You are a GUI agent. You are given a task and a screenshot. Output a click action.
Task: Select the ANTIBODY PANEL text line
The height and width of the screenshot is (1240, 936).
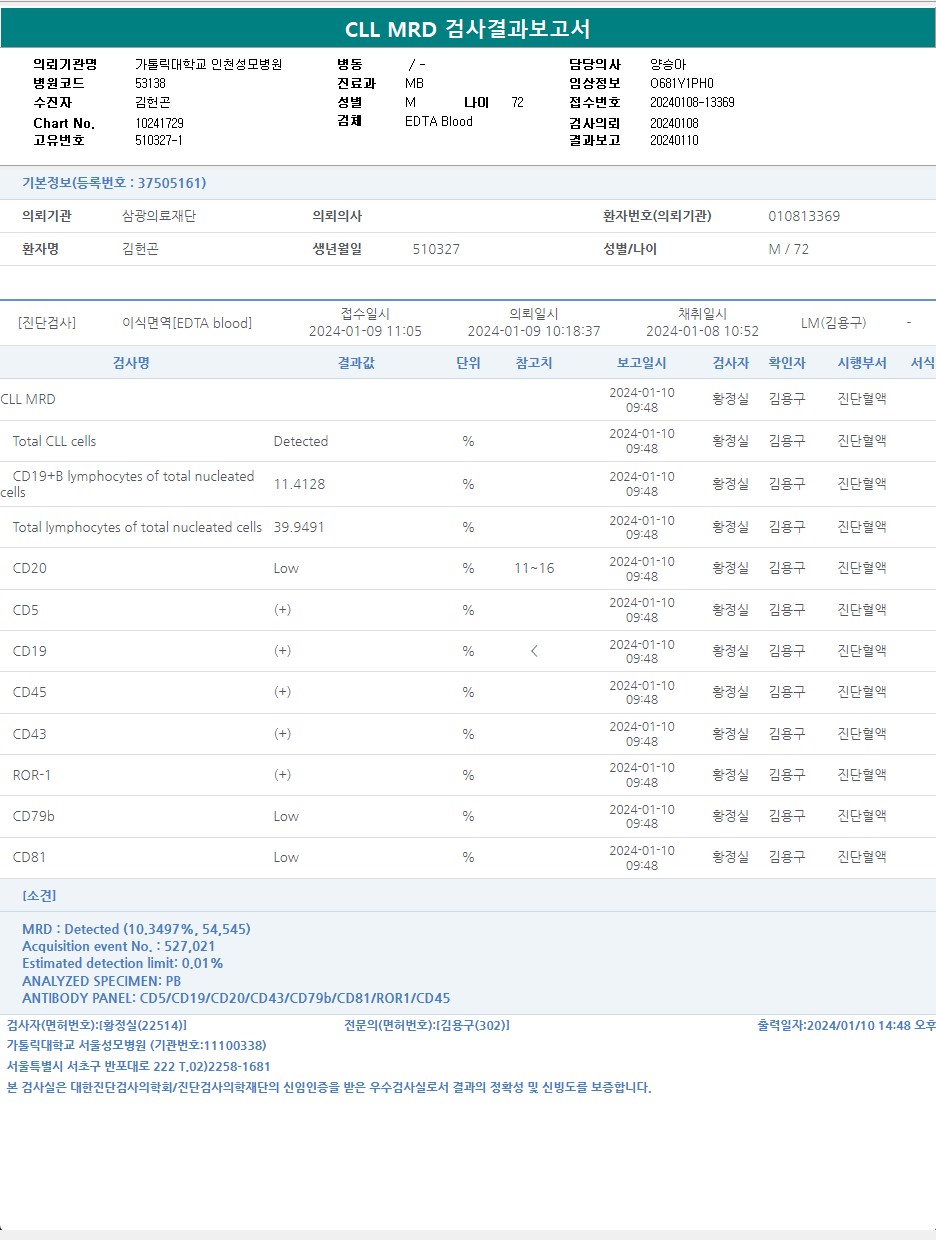click(236, 998)
